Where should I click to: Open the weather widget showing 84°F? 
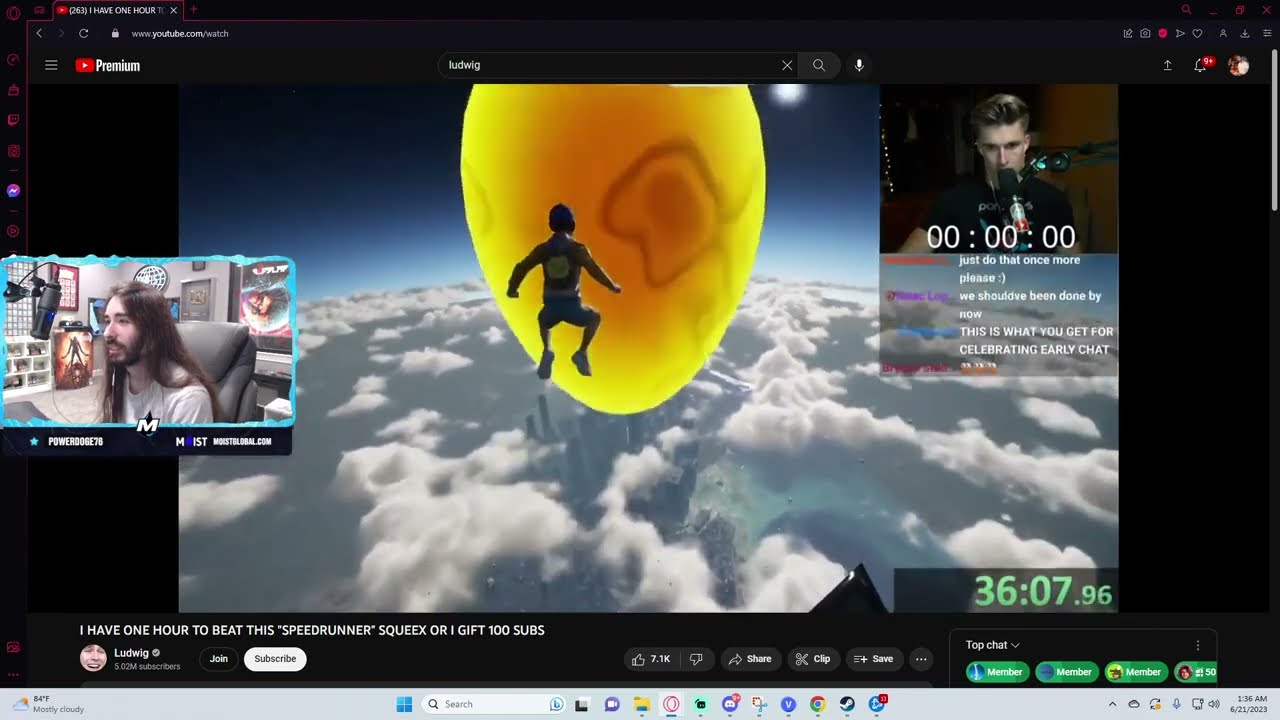[x=47, y=704]
